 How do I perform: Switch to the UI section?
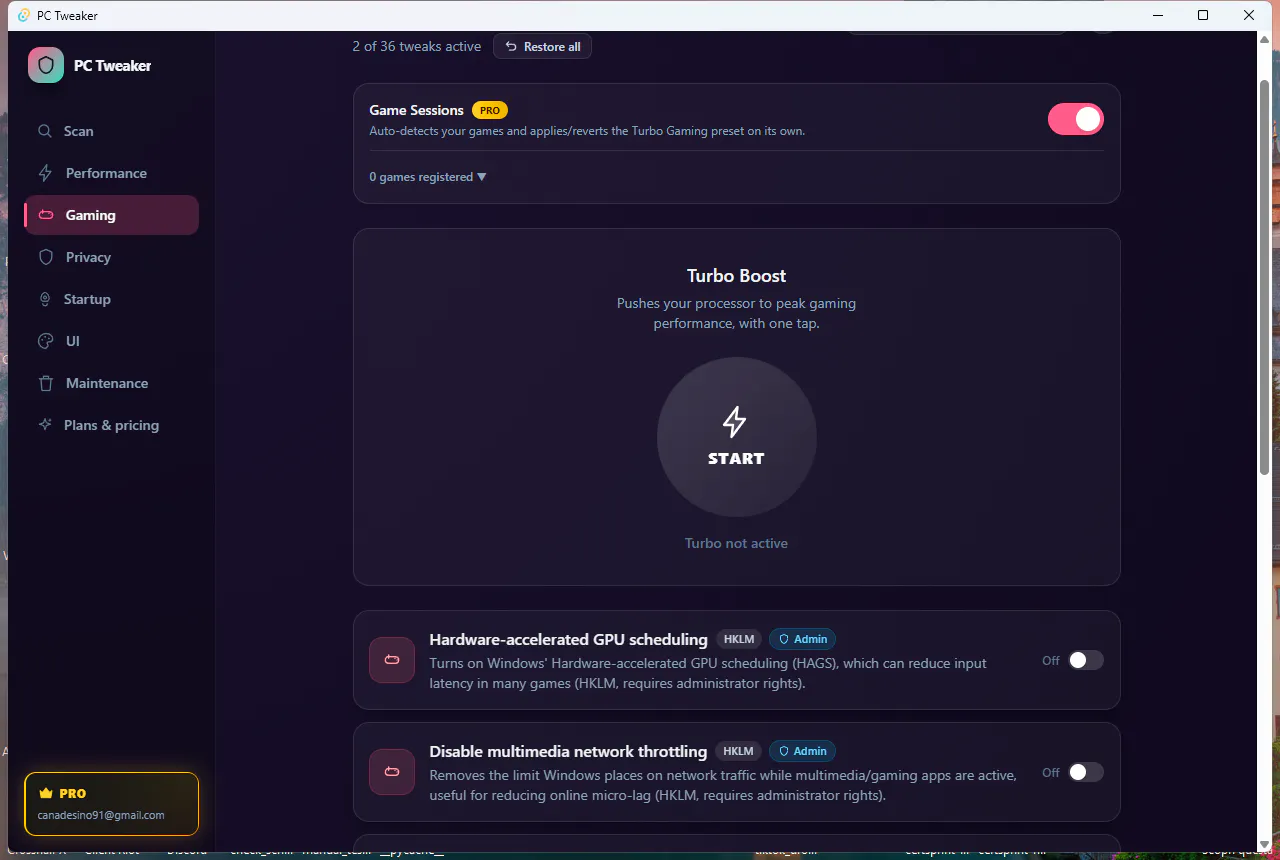pyautogui.click(x=112, y=341)
